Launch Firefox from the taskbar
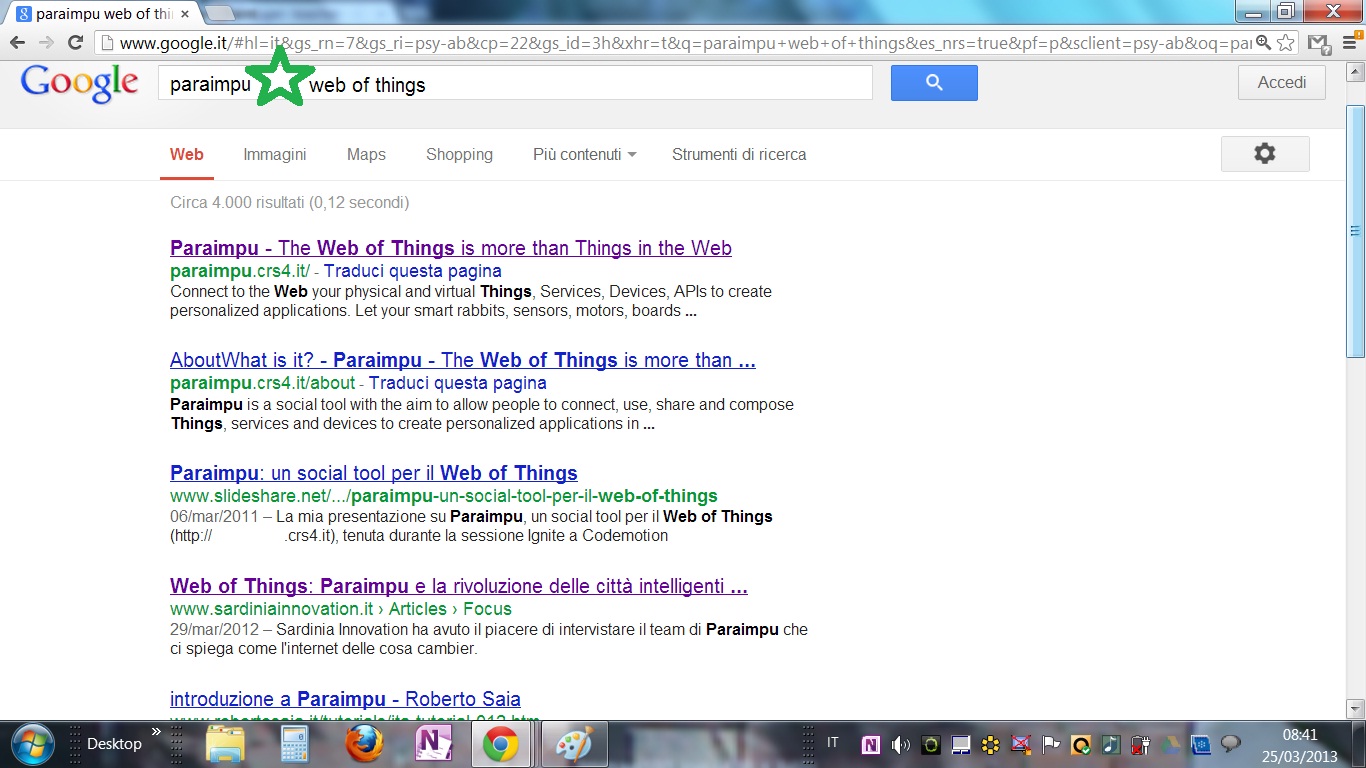Image resolution: width=1366 pixels, height=768 pixels. [364, 745]
